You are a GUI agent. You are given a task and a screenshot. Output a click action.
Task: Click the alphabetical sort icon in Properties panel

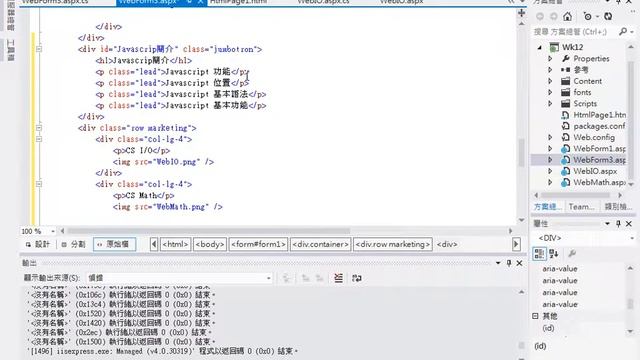[554, 254]
